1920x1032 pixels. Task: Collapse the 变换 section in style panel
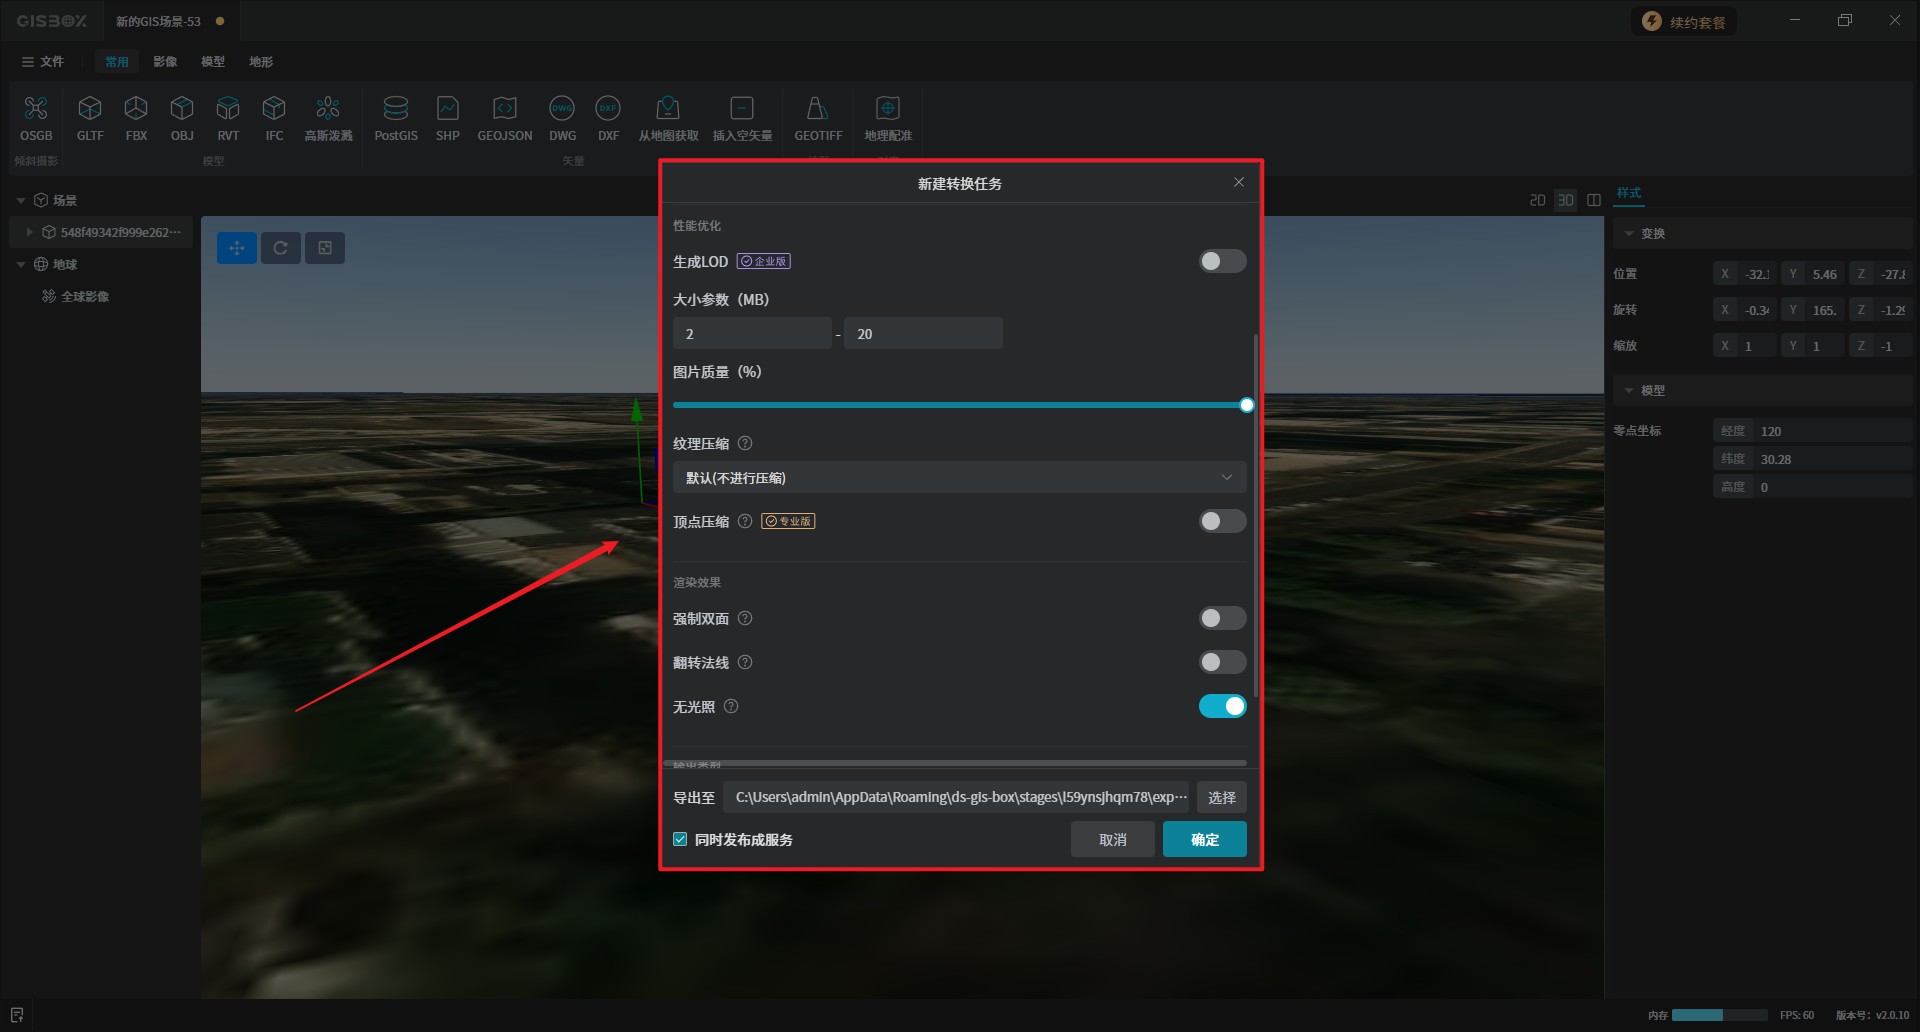[x=1629, y=234]
